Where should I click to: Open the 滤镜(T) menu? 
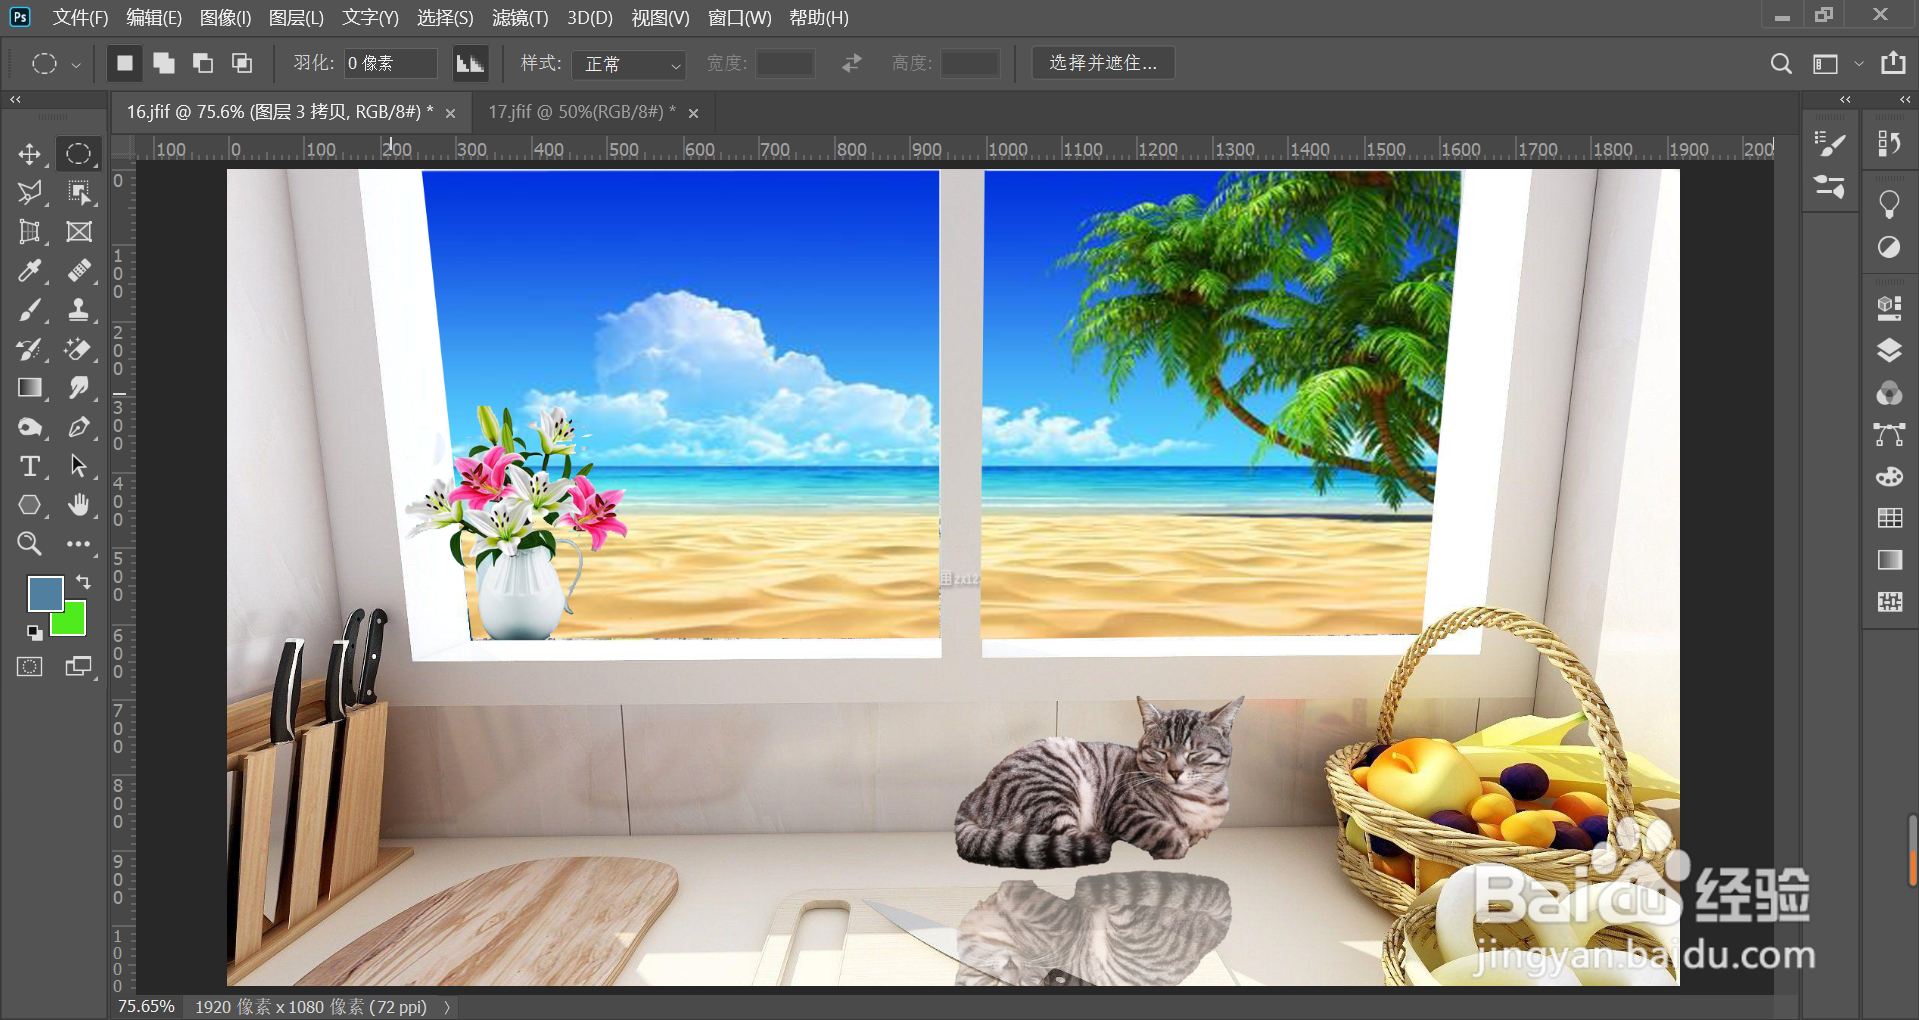(x=520, y=18)
